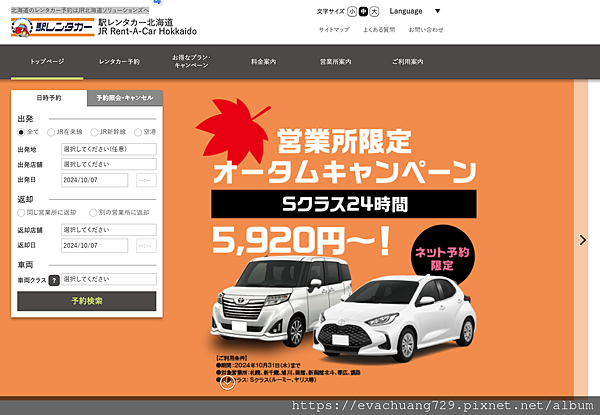Click the 予約検索 button
This screenshot has width=600, height=415.
[x=87, y=301]
